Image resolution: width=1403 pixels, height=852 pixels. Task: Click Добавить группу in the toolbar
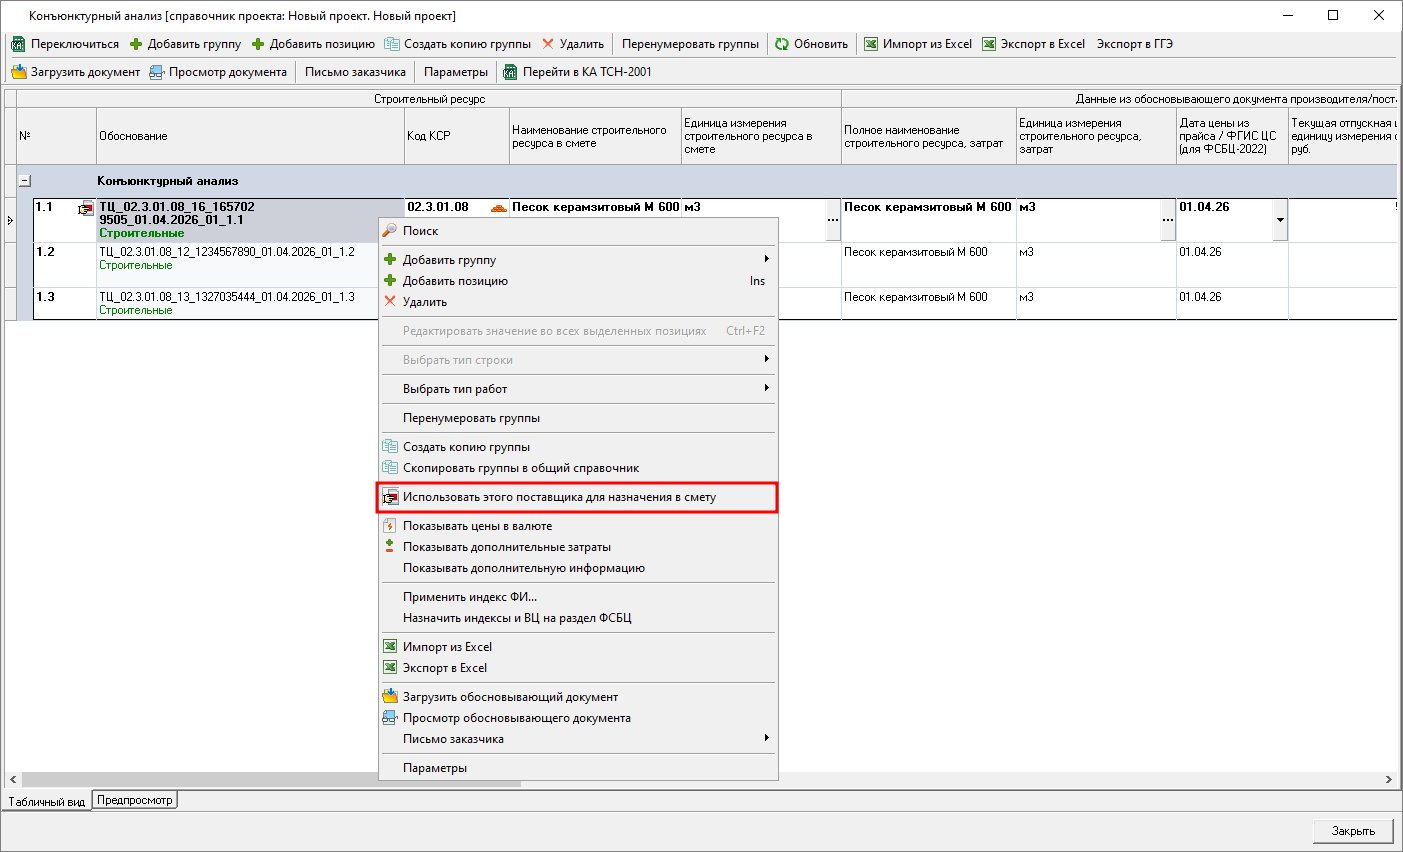186,44
